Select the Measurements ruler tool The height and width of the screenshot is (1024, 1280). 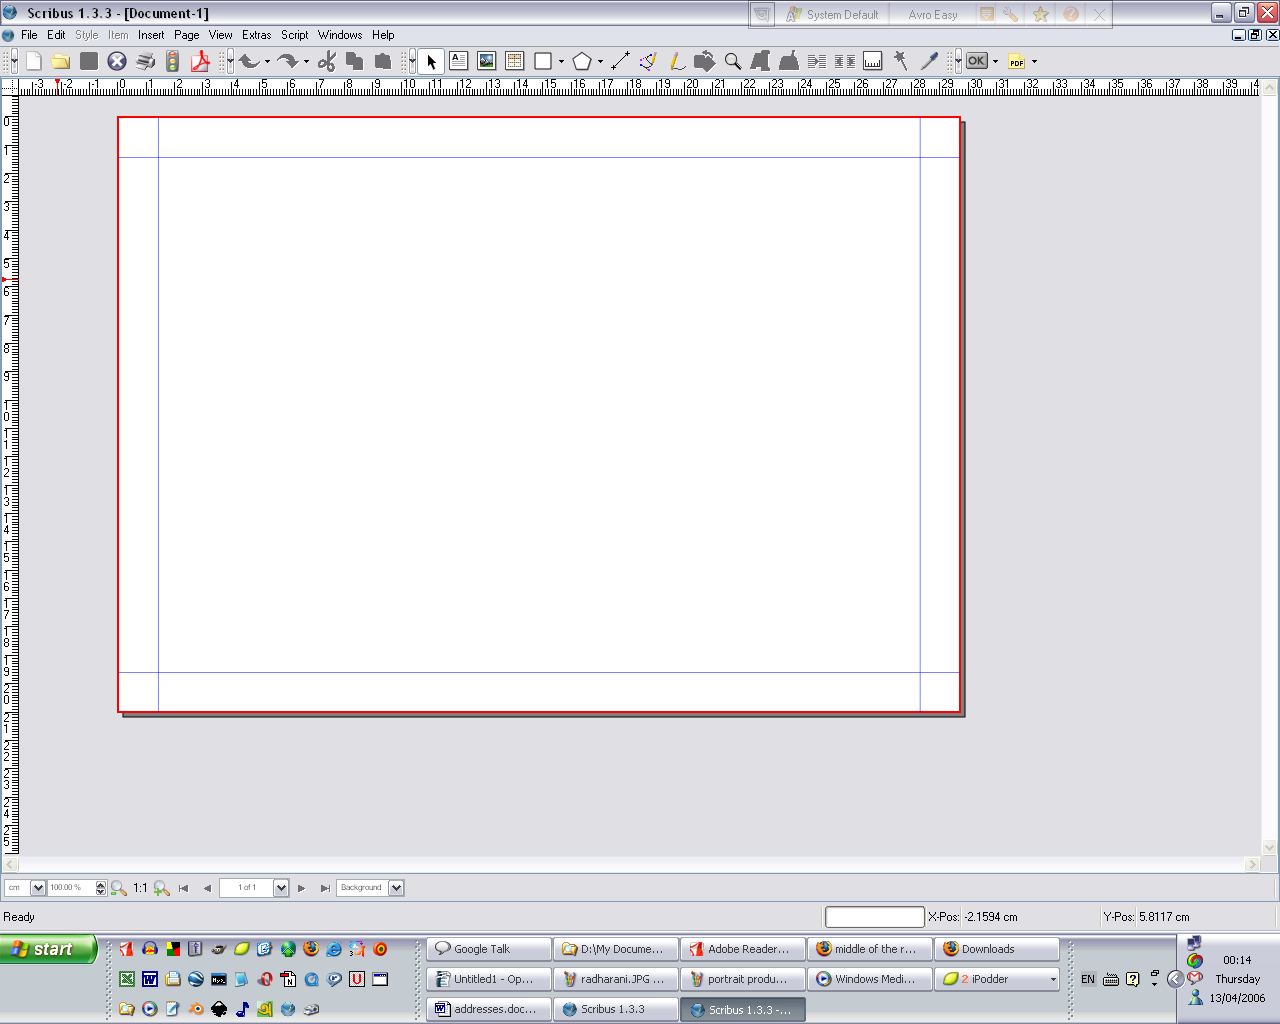point(873,61)
